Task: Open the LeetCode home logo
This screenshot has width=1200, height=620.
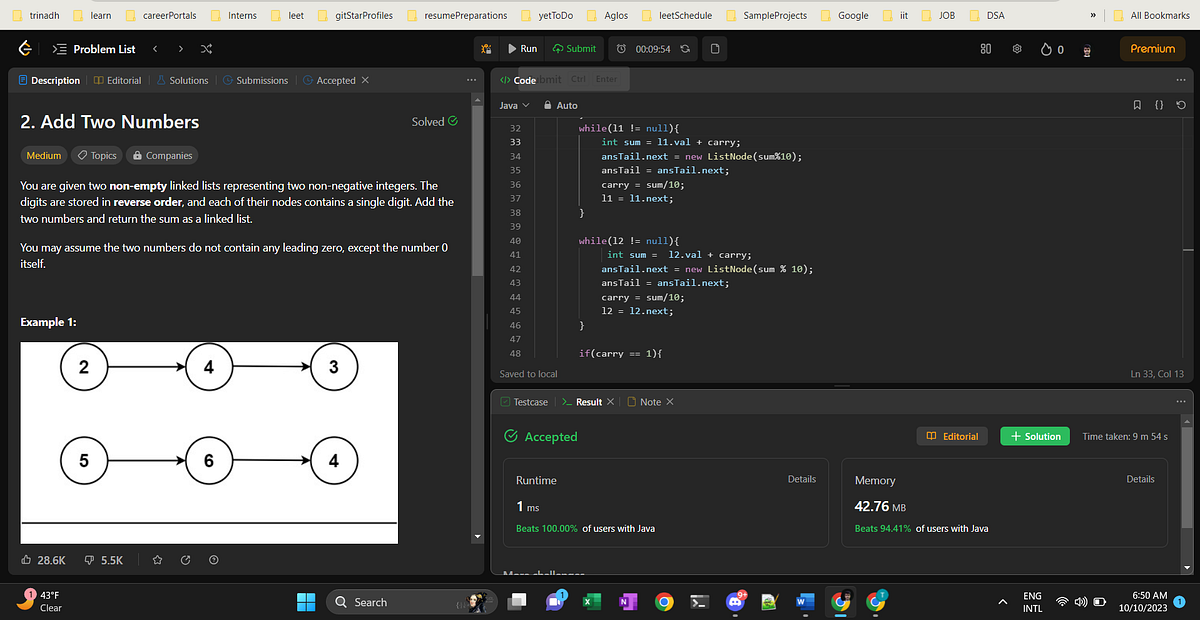Action: 25,49
